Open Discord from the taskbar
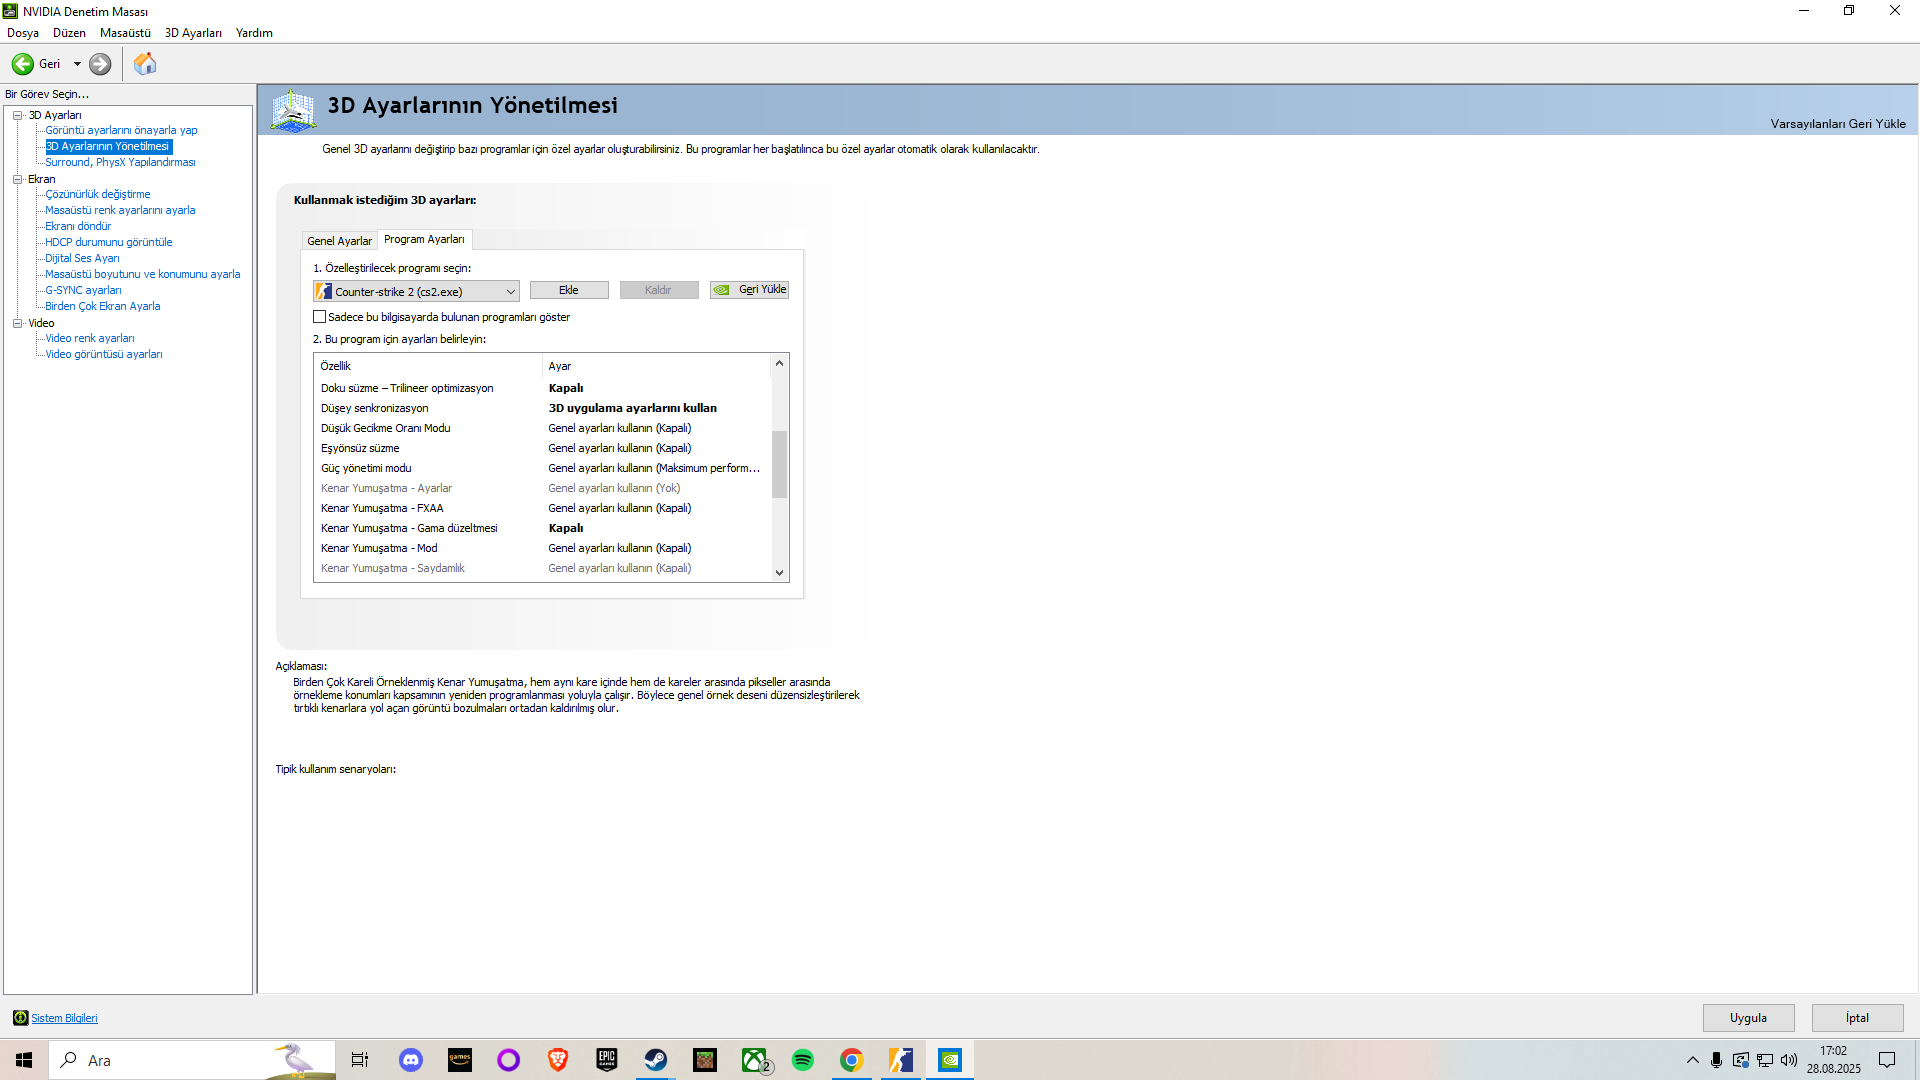This screenshot has width=1920, height=1080. (x=411, y=1060)
